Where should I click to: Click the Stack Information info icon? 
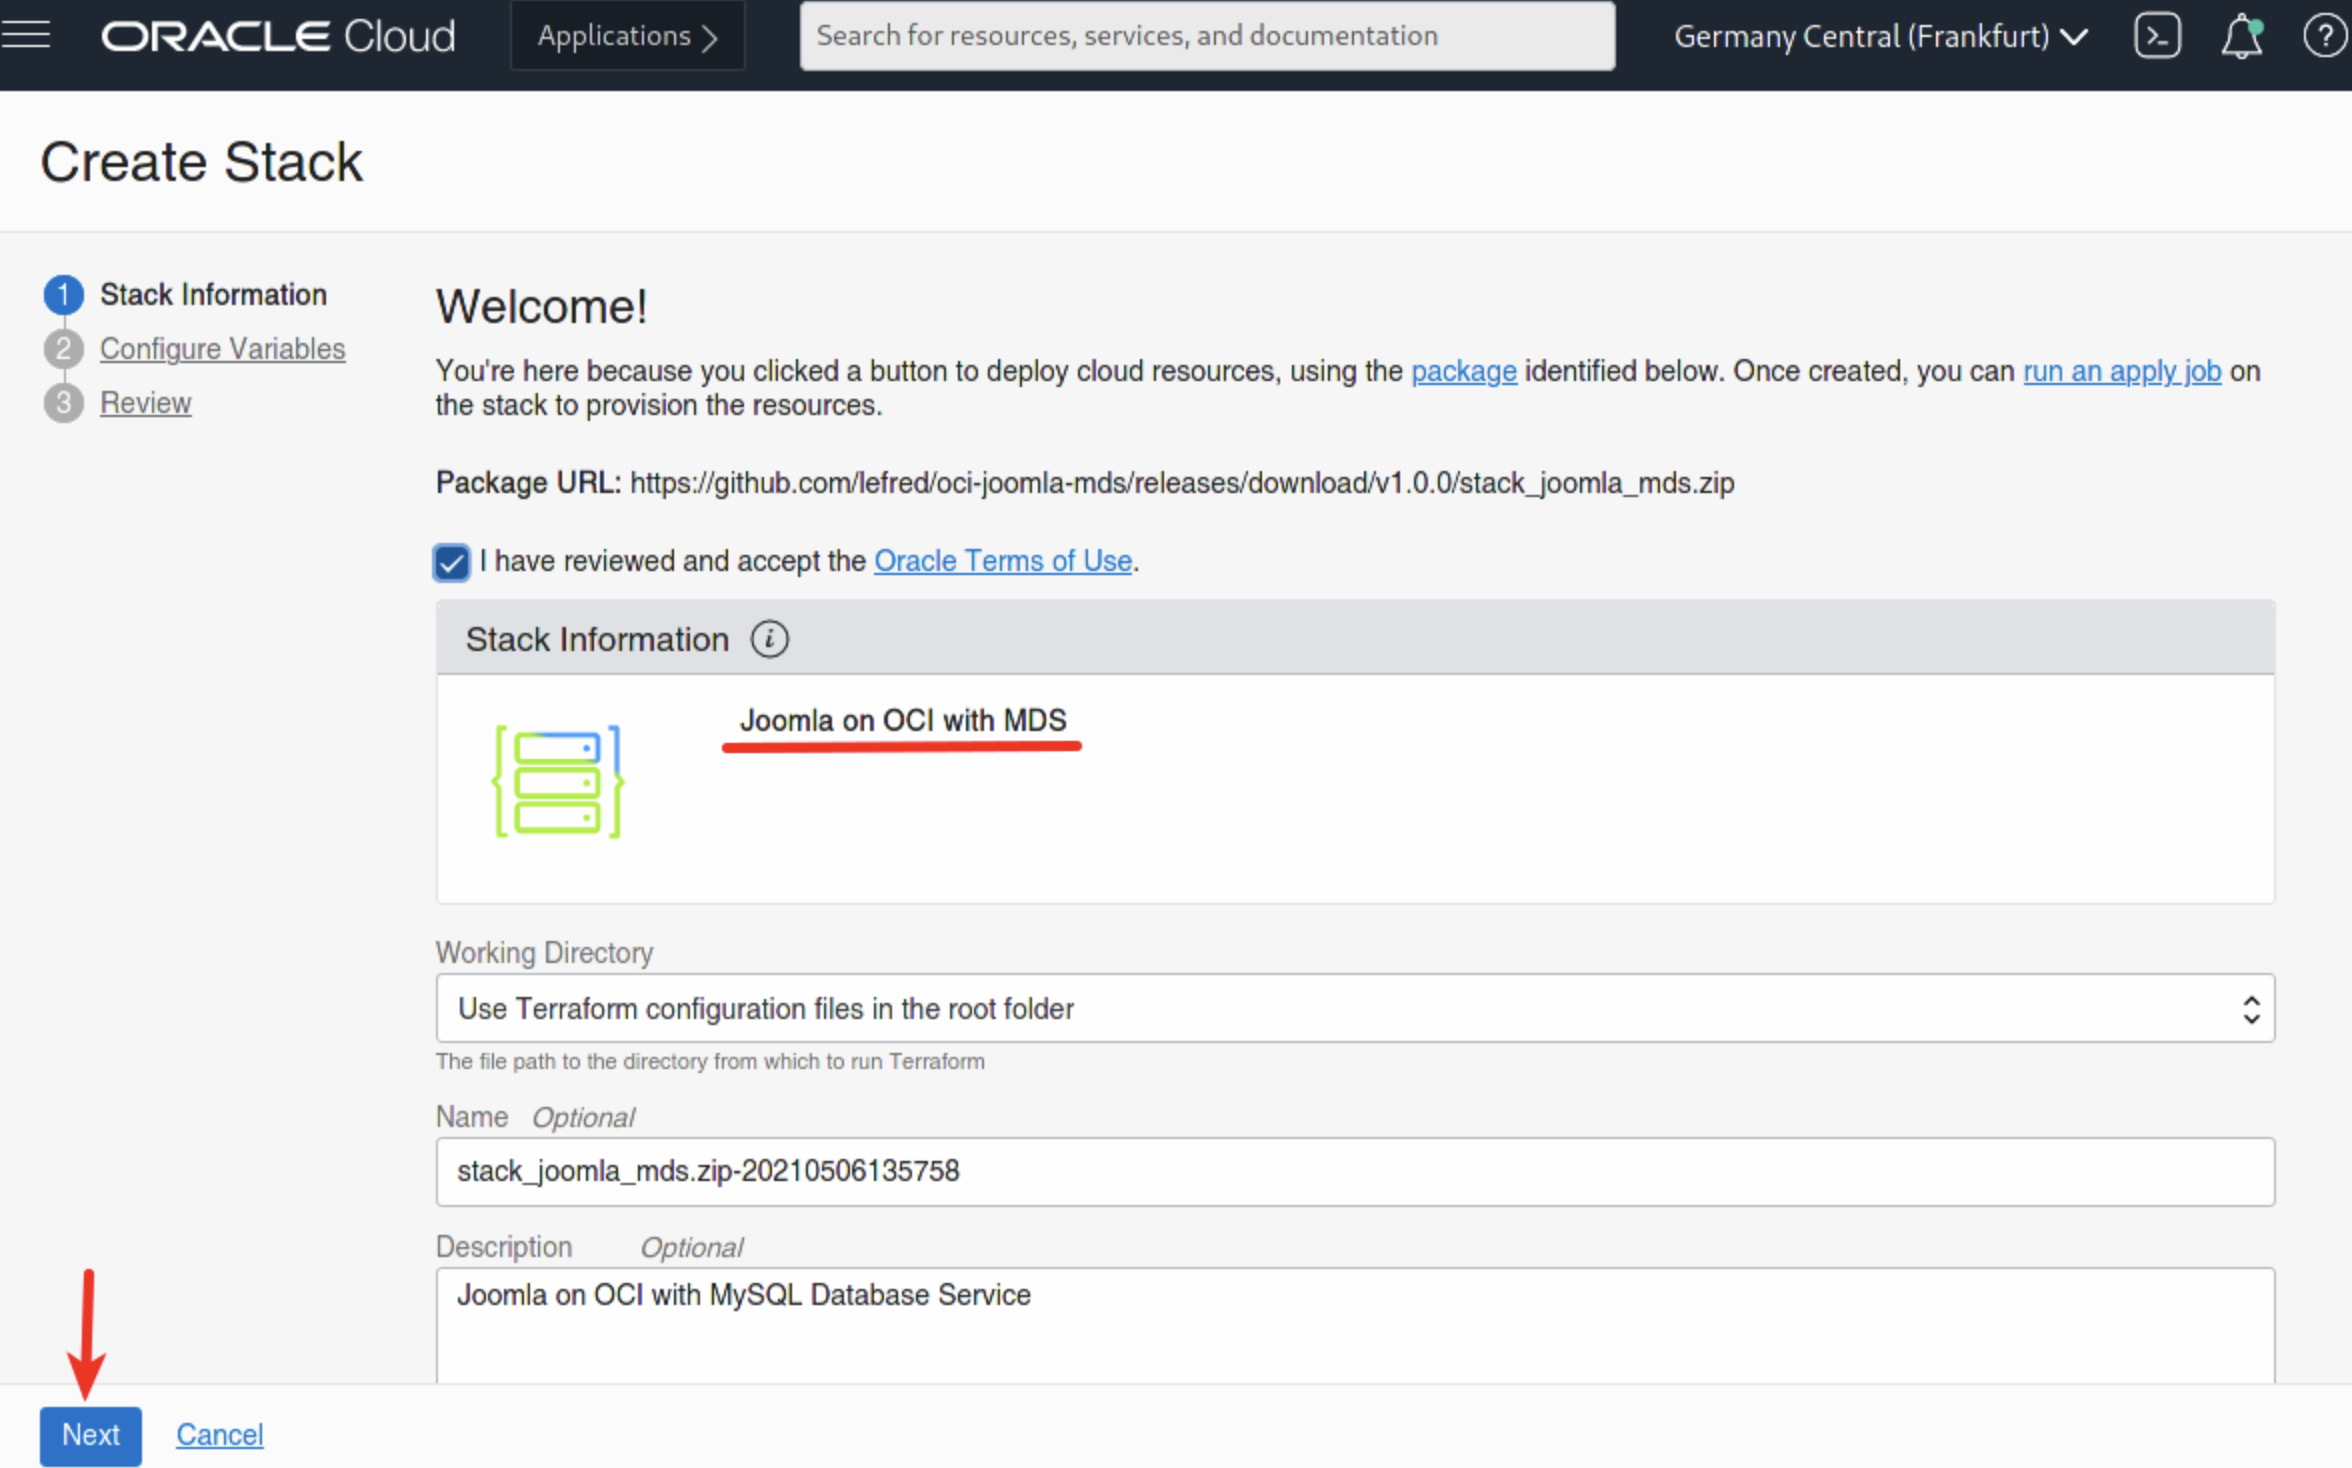tap(769, 639)
